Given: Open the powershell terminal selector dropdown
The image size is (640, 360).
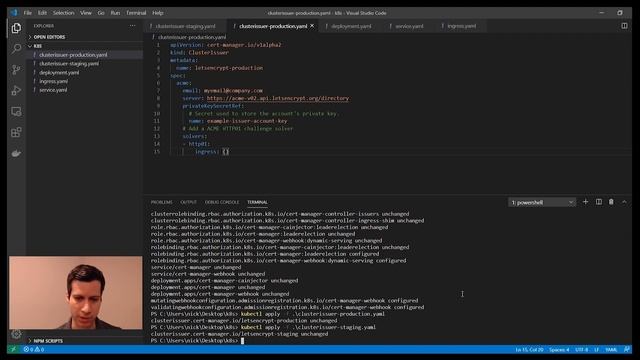Looking at the screenshot, I should (x=542, y=202).
